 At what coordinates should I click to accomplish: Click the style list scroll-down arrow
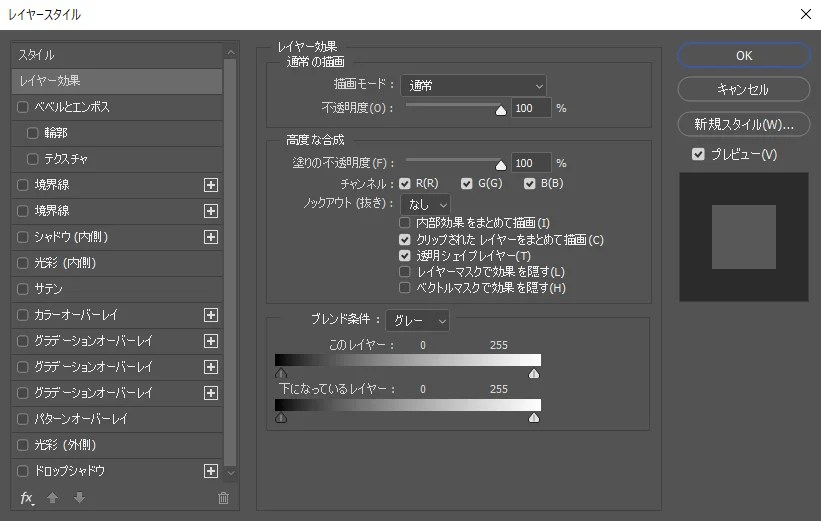(x=230, y=473)
